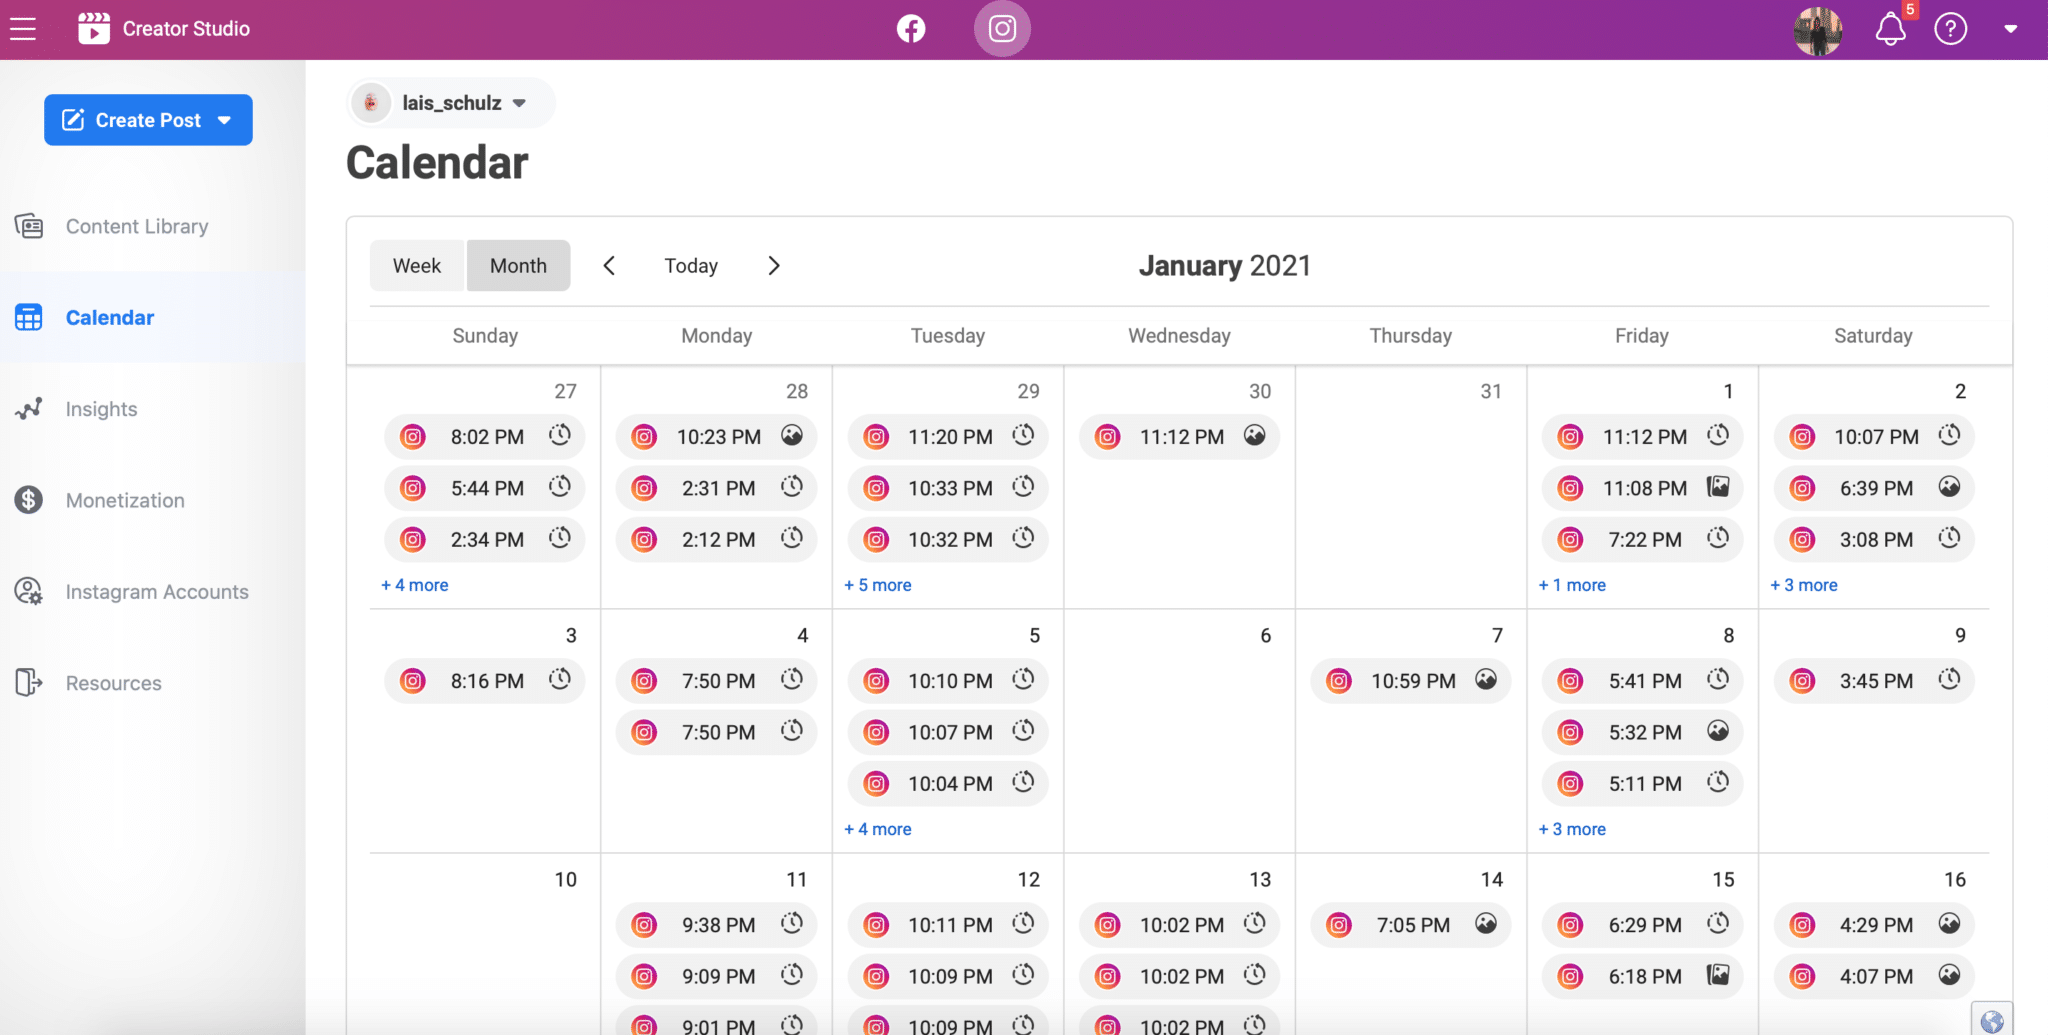The height and width of the screenshot is (1035, 2048).
Task: Open the 11:08 PM post on Friday 1
Action: click(x=1642, y=488)
